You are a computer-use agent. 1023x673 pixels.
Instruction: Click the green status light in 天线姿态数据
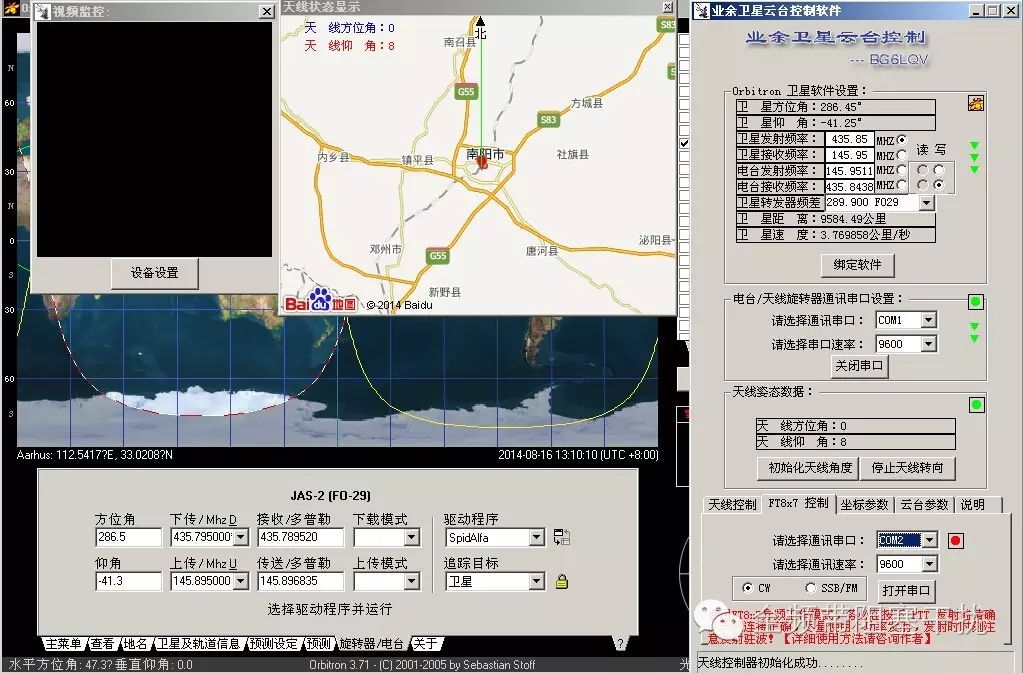(x=977, y=405)
